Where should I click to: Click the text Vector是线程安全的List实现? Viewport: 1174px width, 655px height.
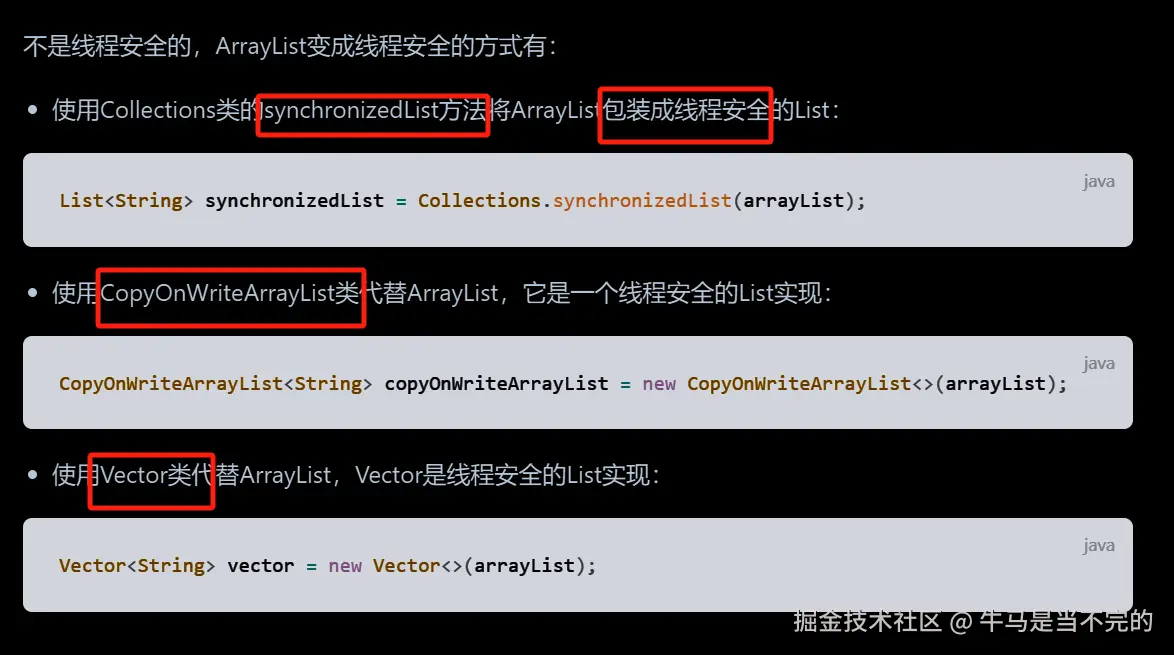503,475
